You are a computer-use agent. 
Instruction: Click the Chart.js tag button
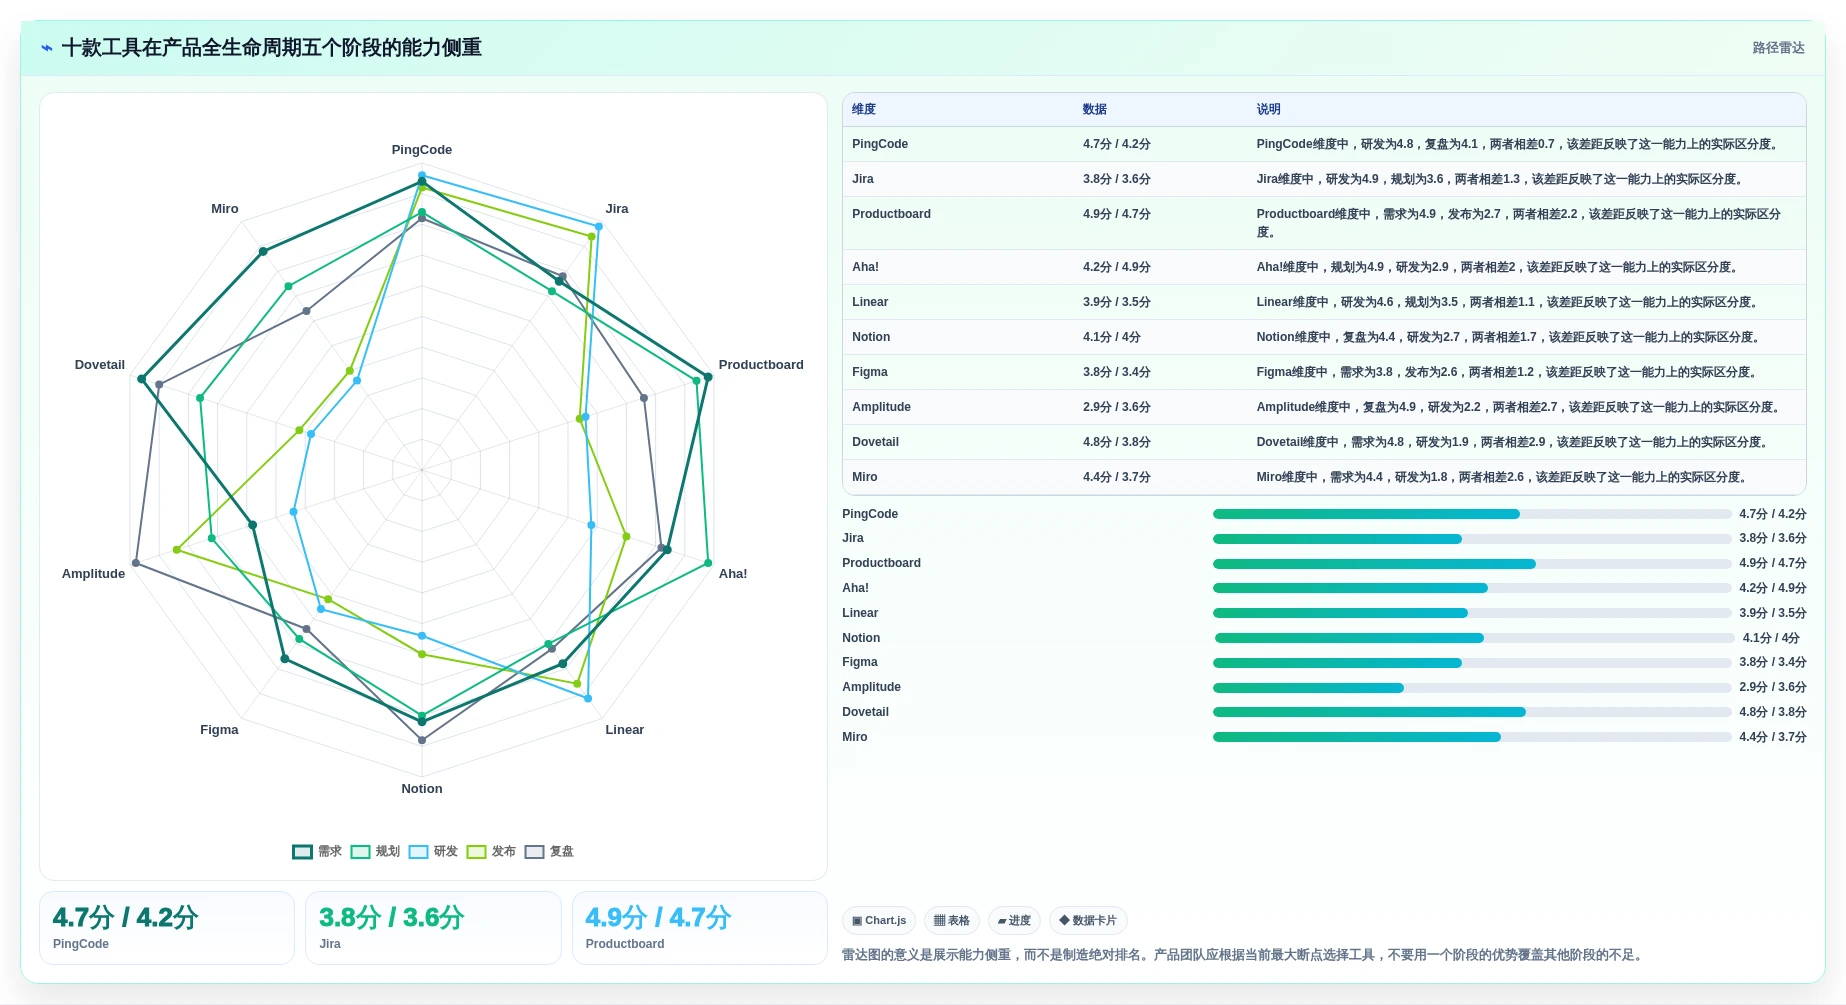[x=879, y=921]
